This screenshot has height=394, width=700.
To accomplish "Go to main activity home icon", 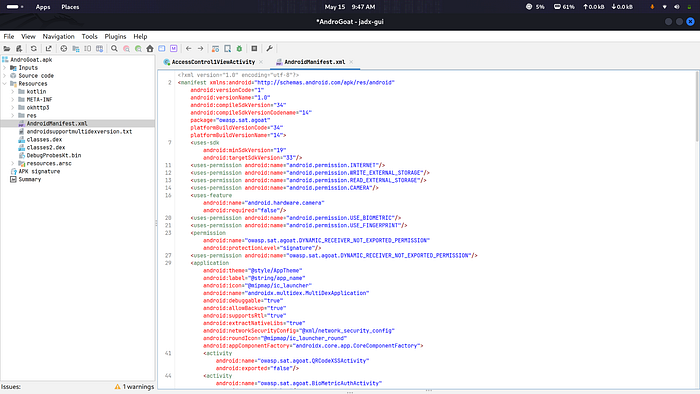I will (150, 49).
